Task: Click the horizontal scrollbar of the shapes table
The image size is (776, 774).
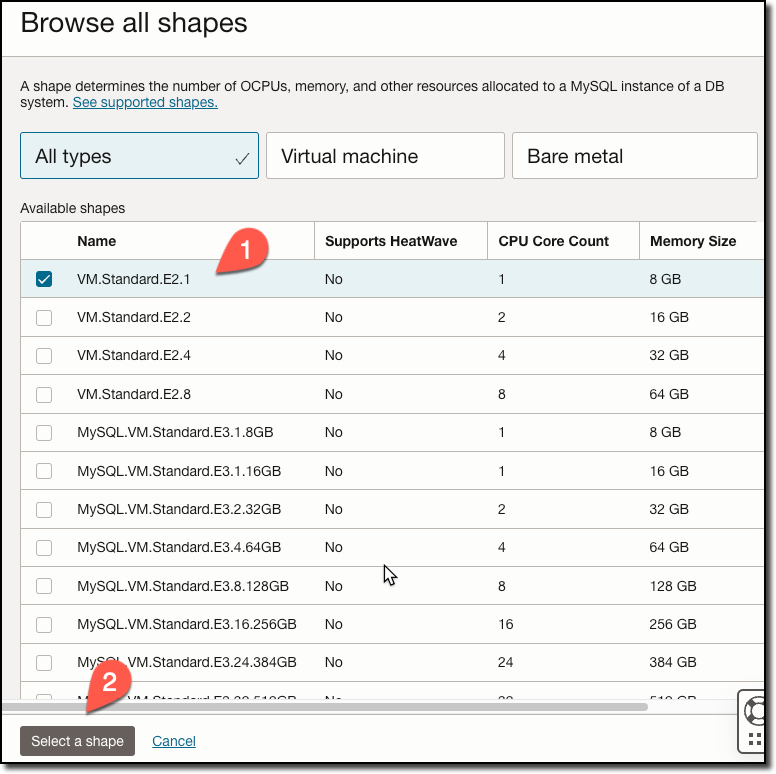Action: tap(324, 707)
